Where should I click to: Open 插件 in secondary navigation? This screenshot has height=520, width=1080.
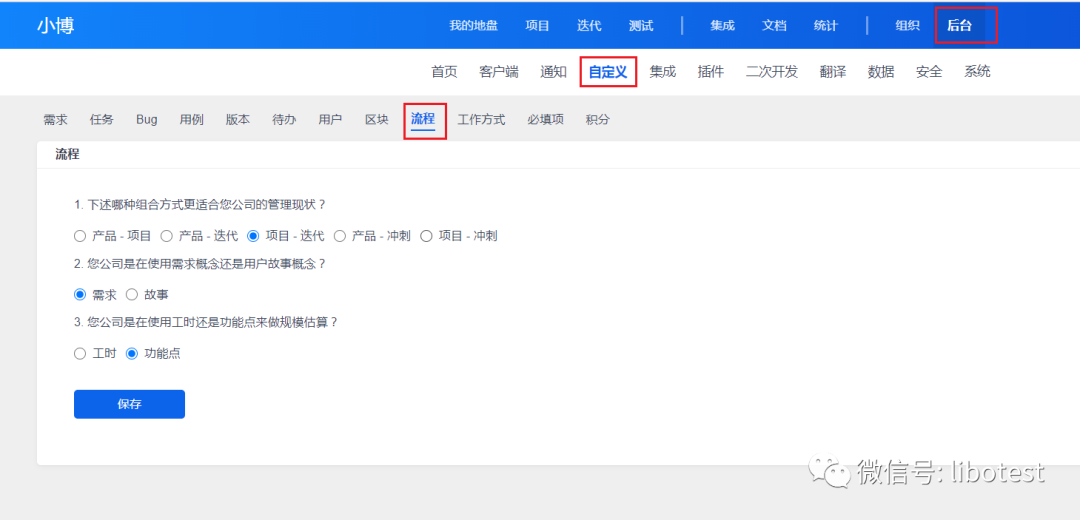point(711,72)
